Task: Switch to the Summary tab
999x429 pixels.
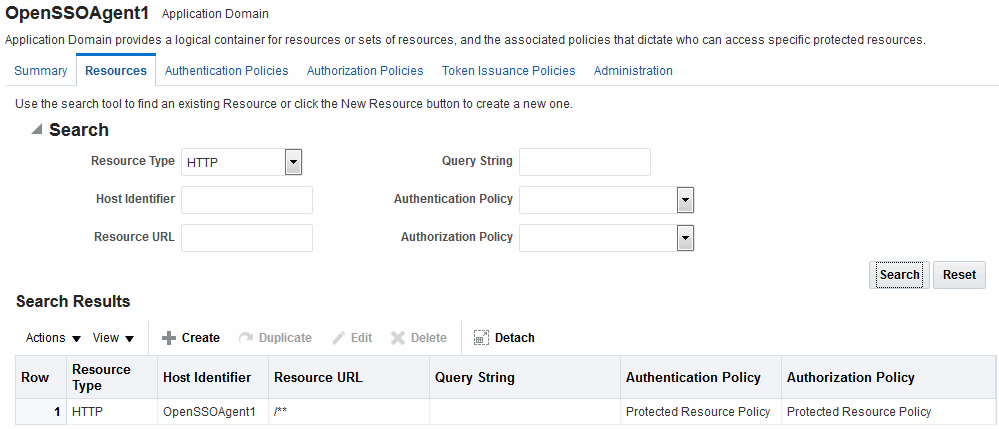Action: point(40,71)
